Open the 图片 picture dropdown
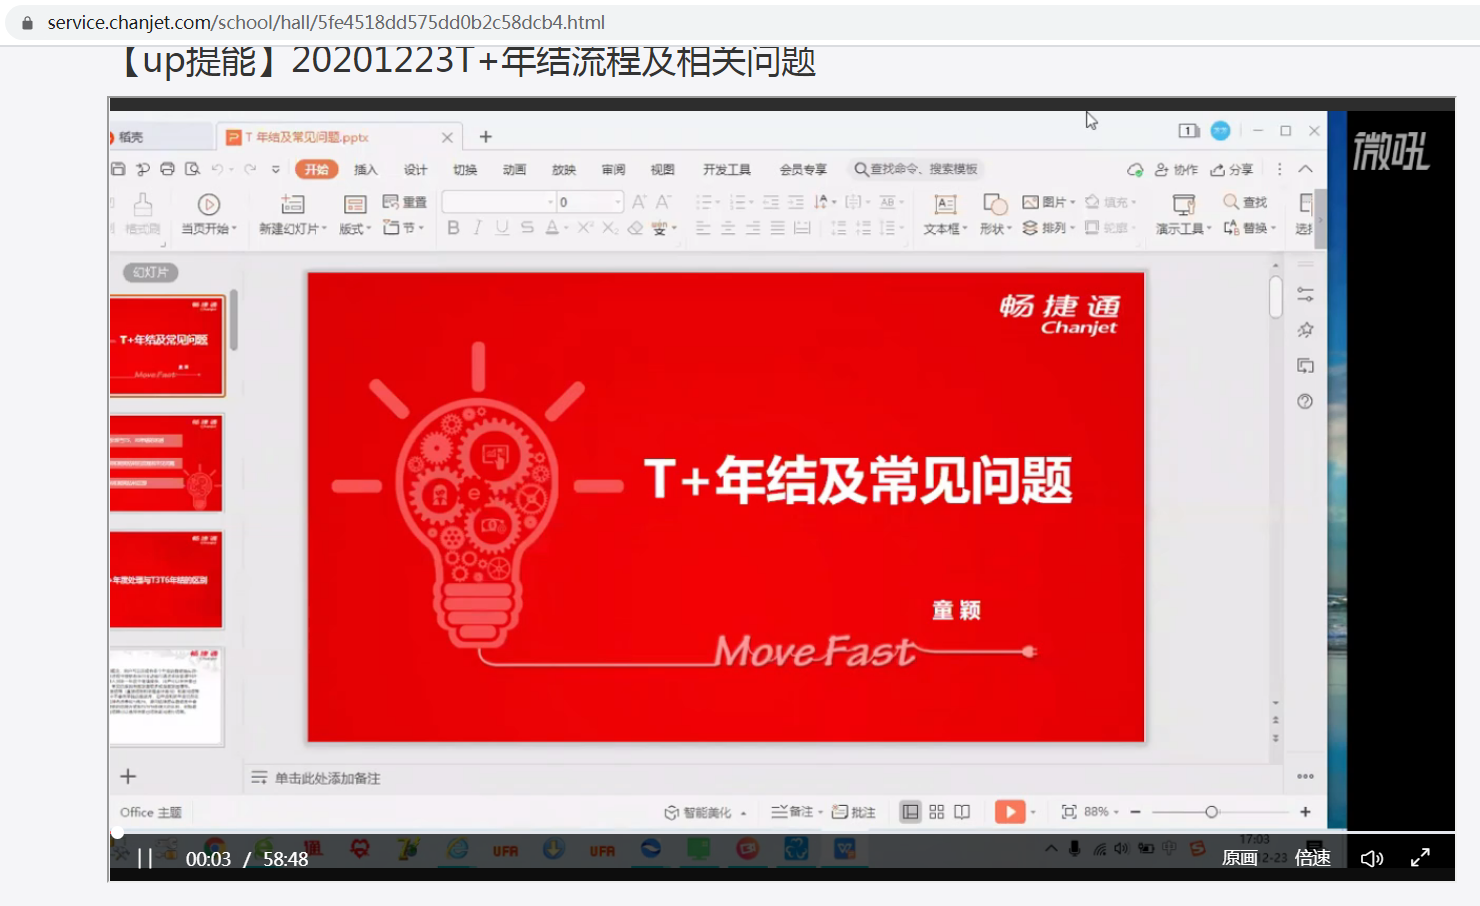Viewport: 1480px width, 906px height. click(1048, 202)
